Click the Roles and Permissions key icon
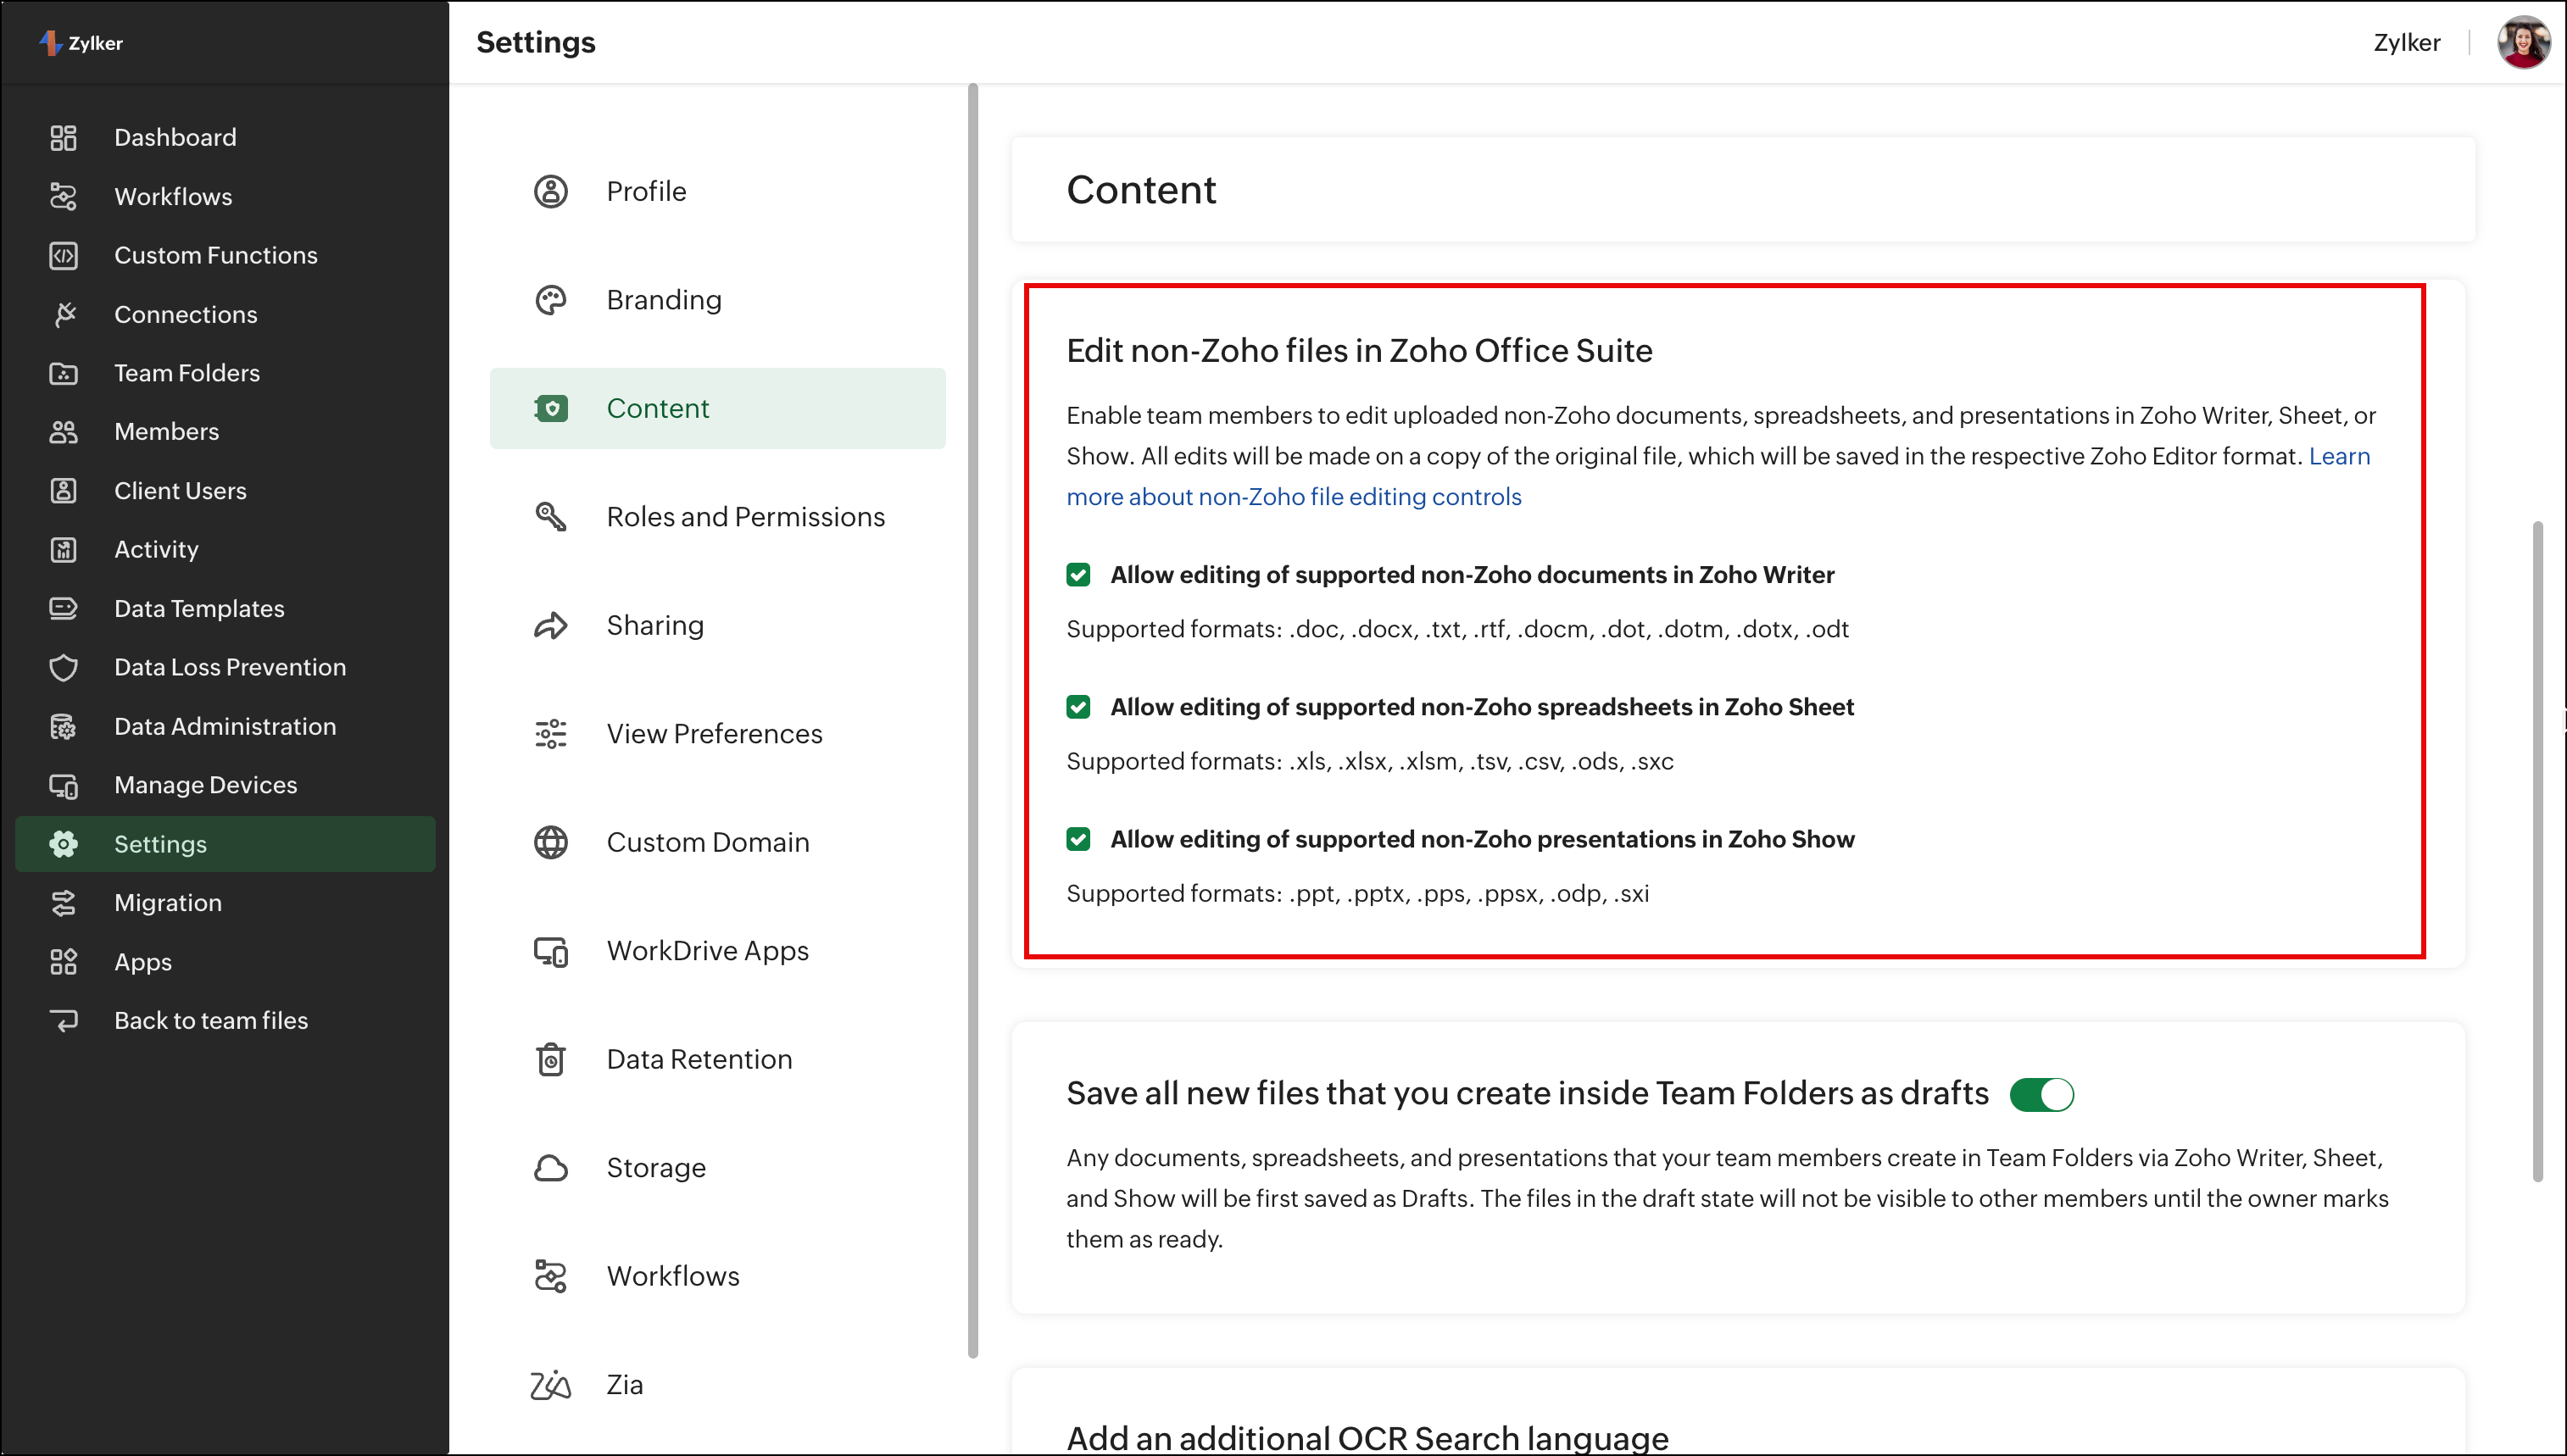The image size is (2567, 1456). point(550,517)
